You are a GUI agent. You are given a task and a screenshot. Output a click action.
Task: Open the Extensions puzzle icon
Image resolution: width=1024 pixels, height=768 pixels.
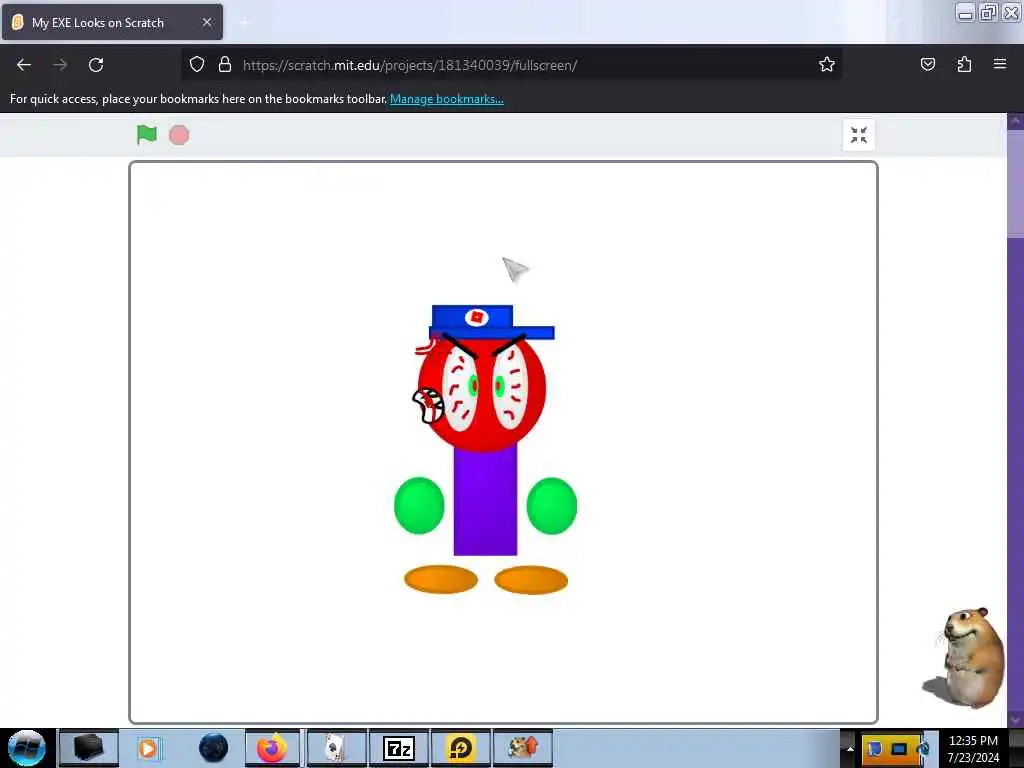964,64
